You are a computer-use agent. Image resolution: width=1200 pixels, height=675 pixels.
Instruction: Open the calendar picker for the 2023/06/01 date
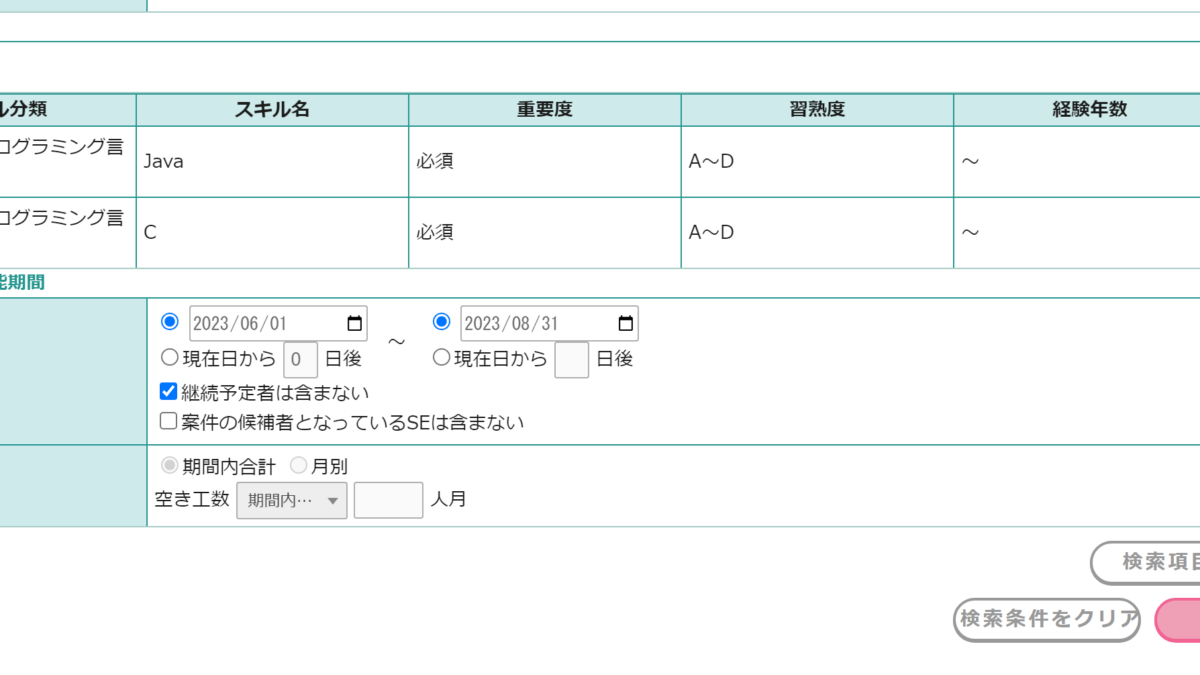pos(354,323)
